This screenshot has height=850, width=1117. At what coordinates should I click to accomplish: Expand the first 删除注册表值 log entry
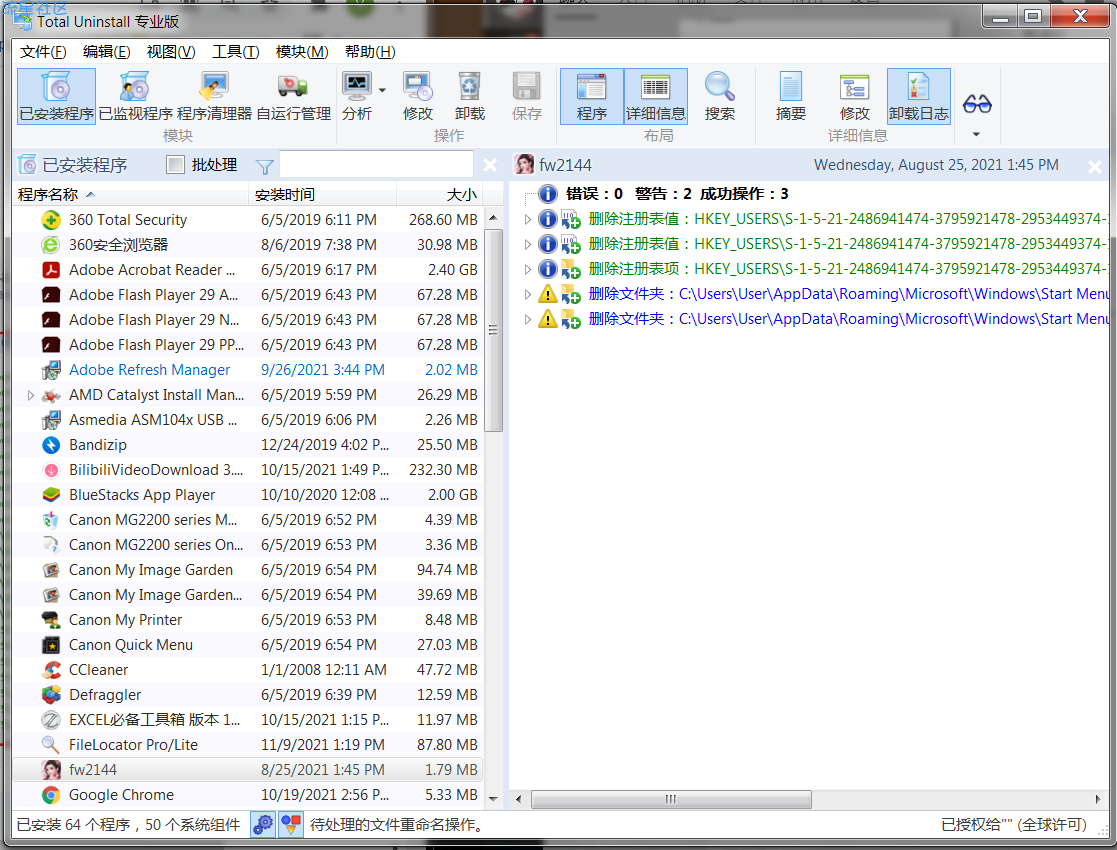point(527,219)
